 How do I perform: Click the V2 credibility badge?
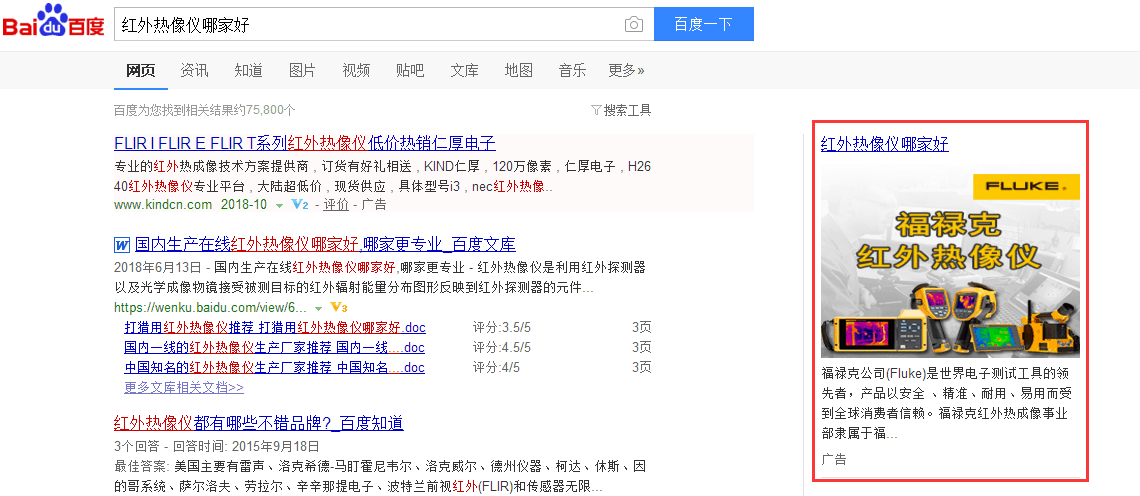click(x=300, y=205)
